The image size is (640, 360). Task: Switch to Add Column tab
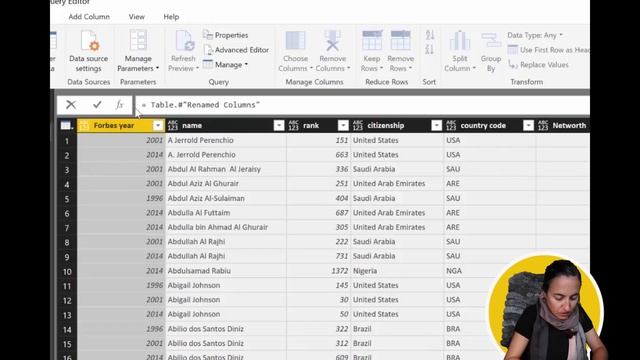[x=89, y=17]
